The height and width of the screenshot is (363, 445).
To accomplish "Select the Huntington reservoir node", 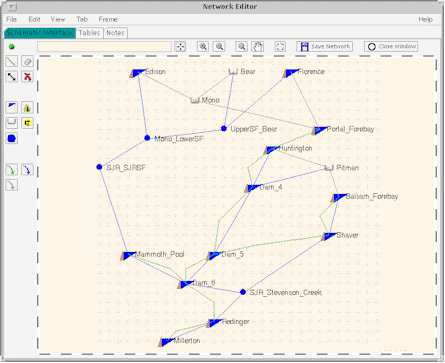I will tap(271, 150).
